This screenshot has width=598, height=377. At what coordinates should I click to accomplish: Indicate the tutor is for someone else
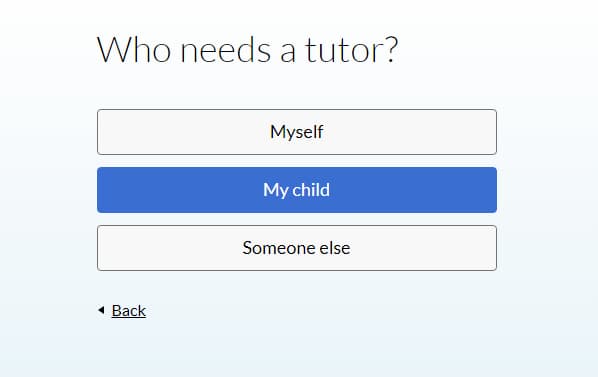297,248
